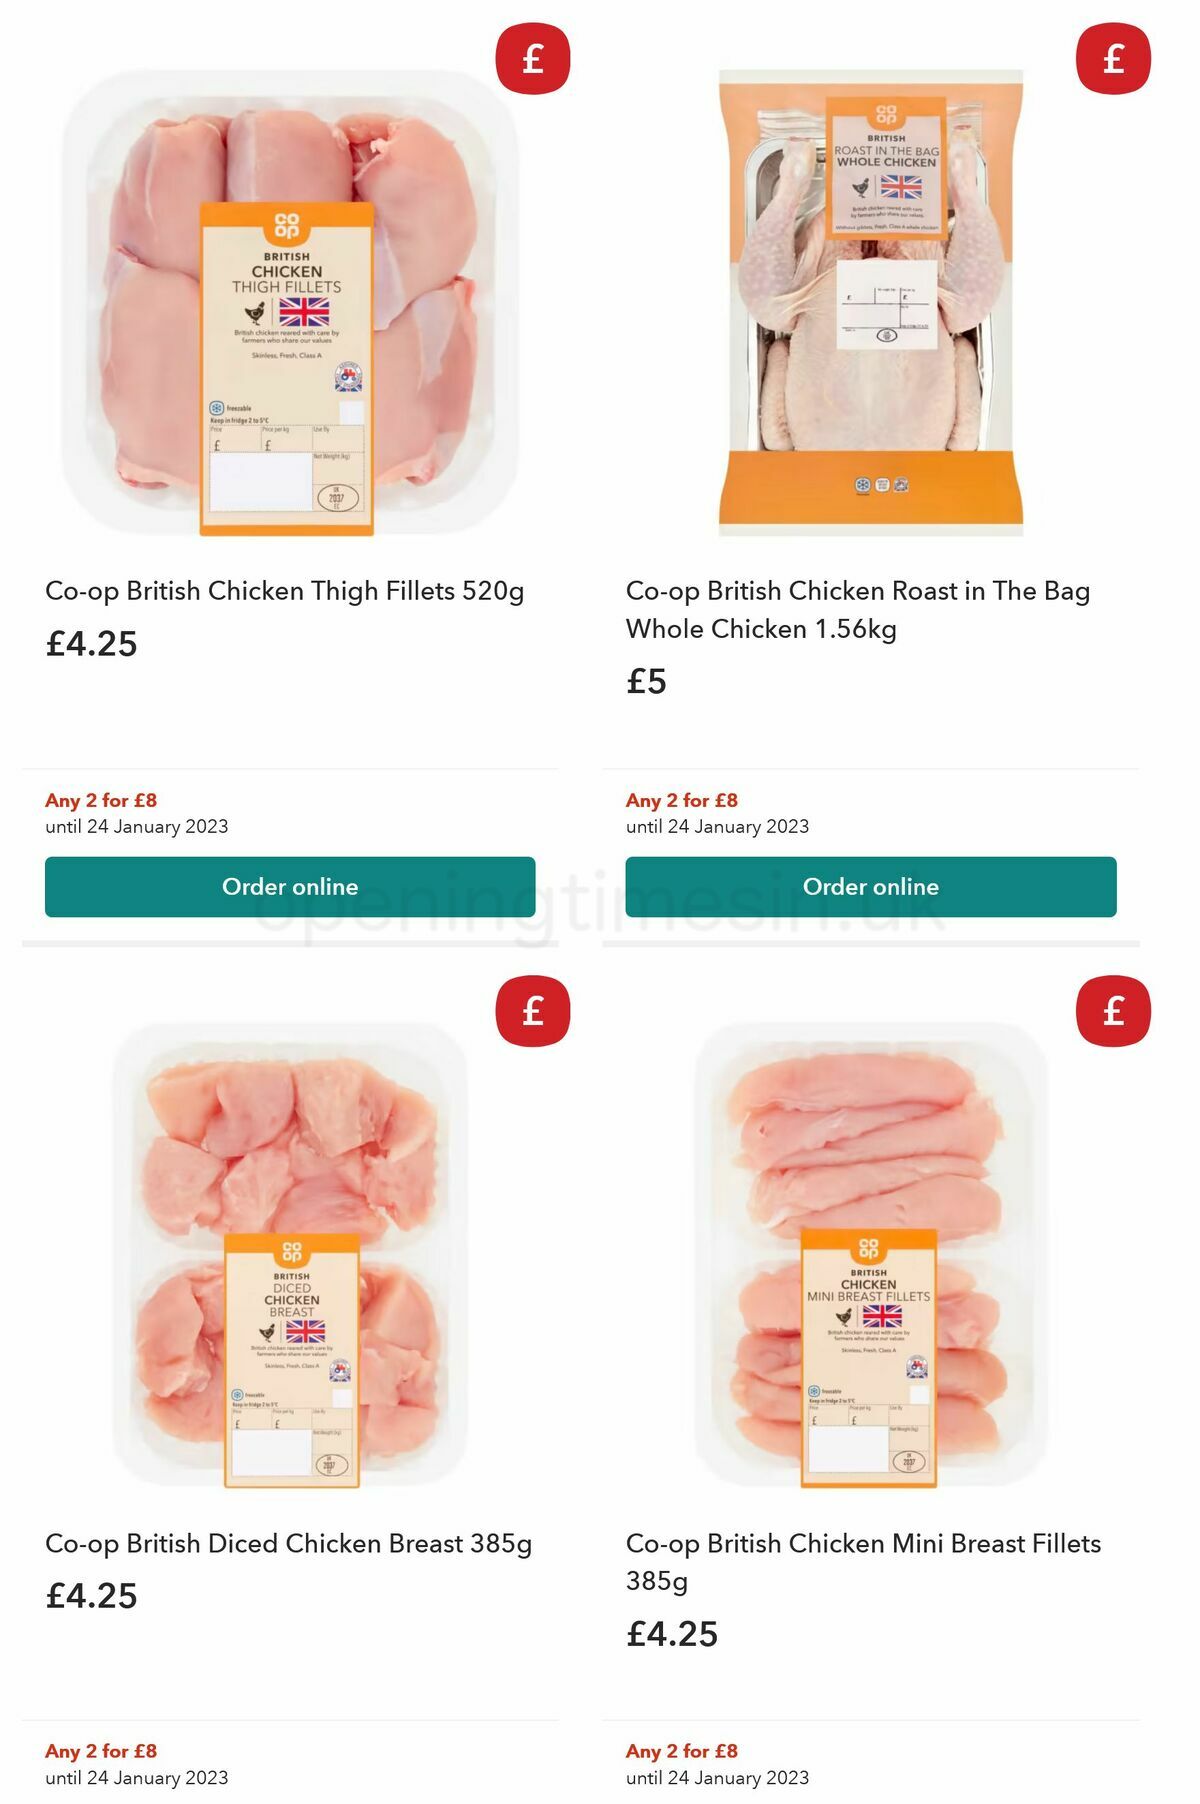The width and height of the screenshot is (1200, 1804).
Task: Open the Diced Chicken Breast 385g product page
Action: [289, 1545]
